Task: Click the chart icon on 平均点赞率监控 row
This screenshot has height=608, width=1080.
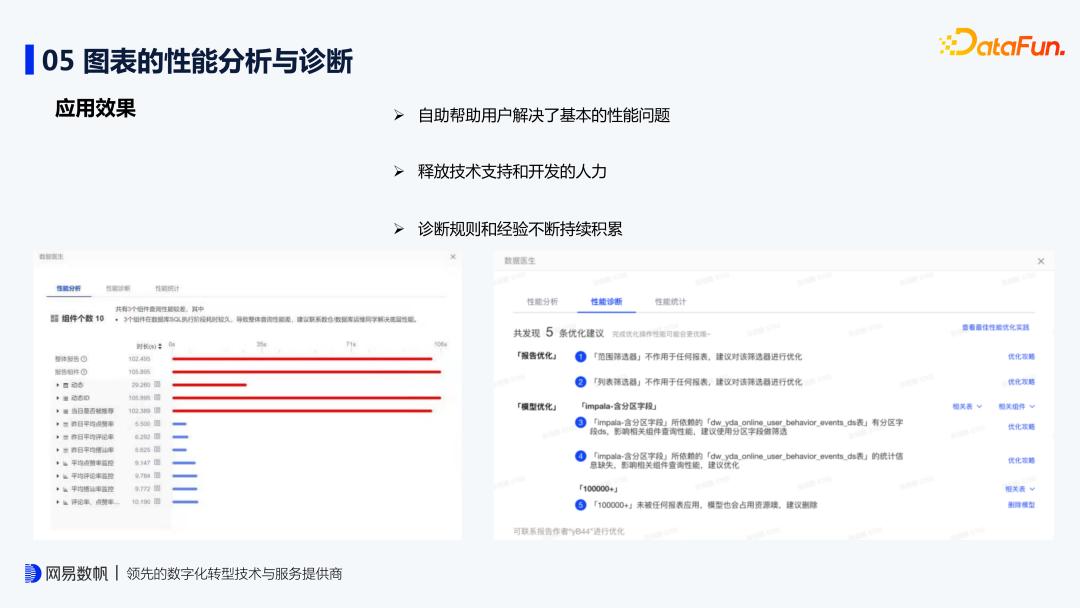Action: click(x=66, y=462)
